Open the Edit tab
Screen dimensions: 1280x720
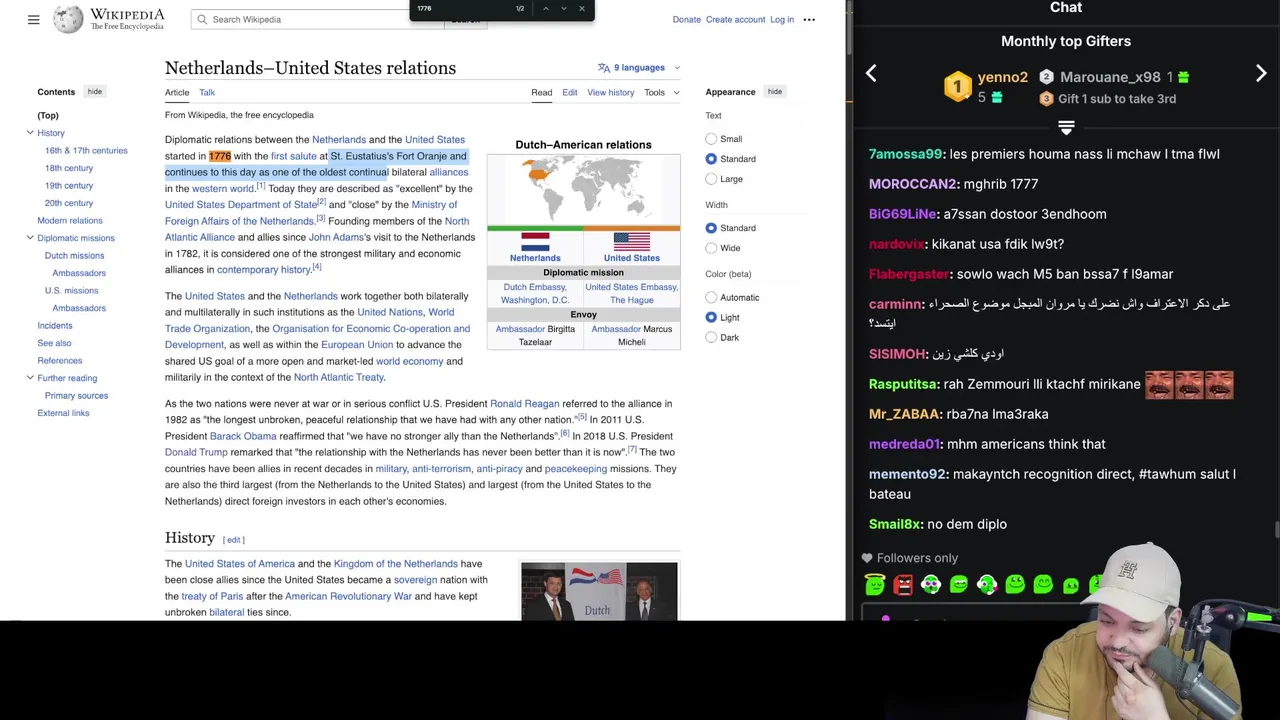point(569,92)
